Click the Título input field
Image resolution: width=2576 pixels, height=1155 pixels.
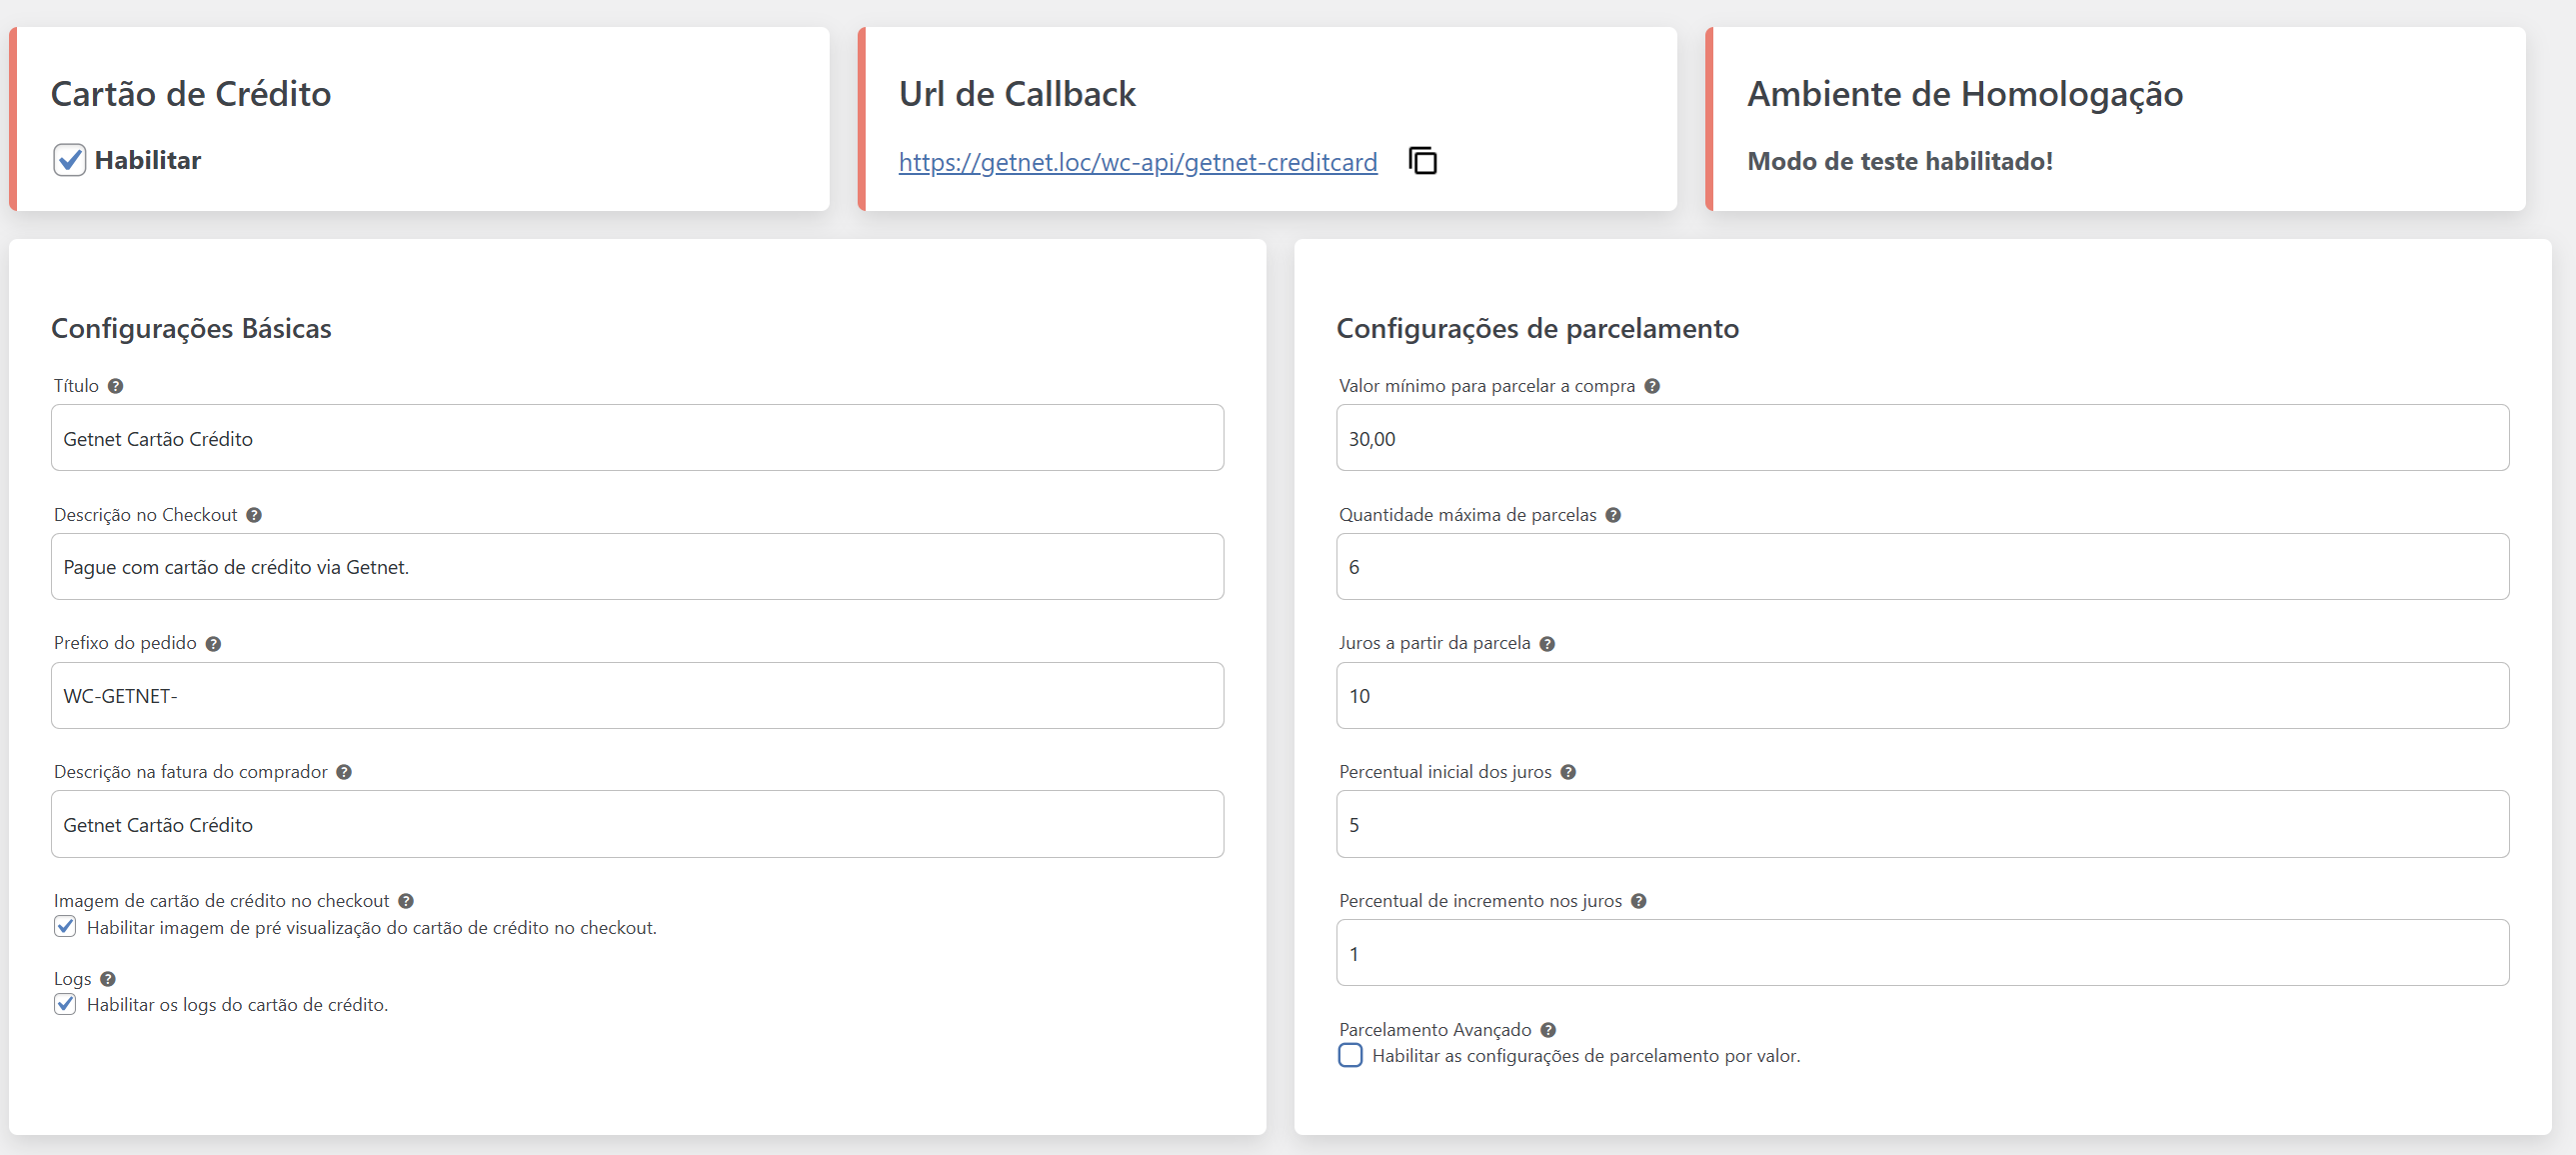tap(637, 438)
